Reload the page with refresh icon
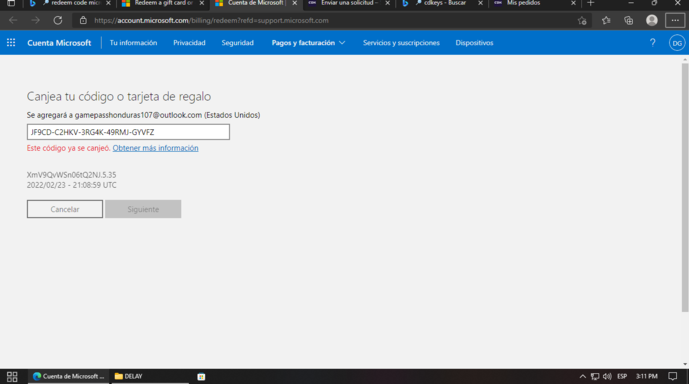 [58, 20]
